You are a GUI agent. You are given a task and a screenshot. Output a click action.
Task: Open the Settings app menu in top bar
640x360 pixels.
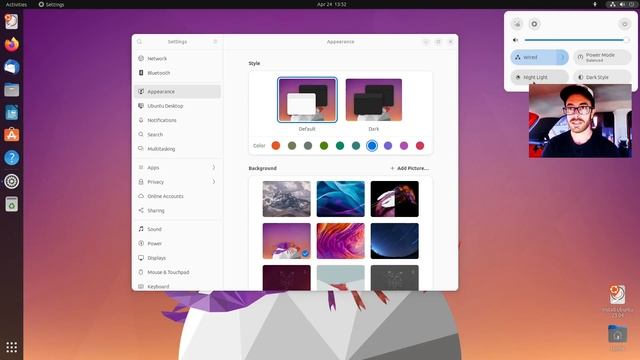point(51,4)
